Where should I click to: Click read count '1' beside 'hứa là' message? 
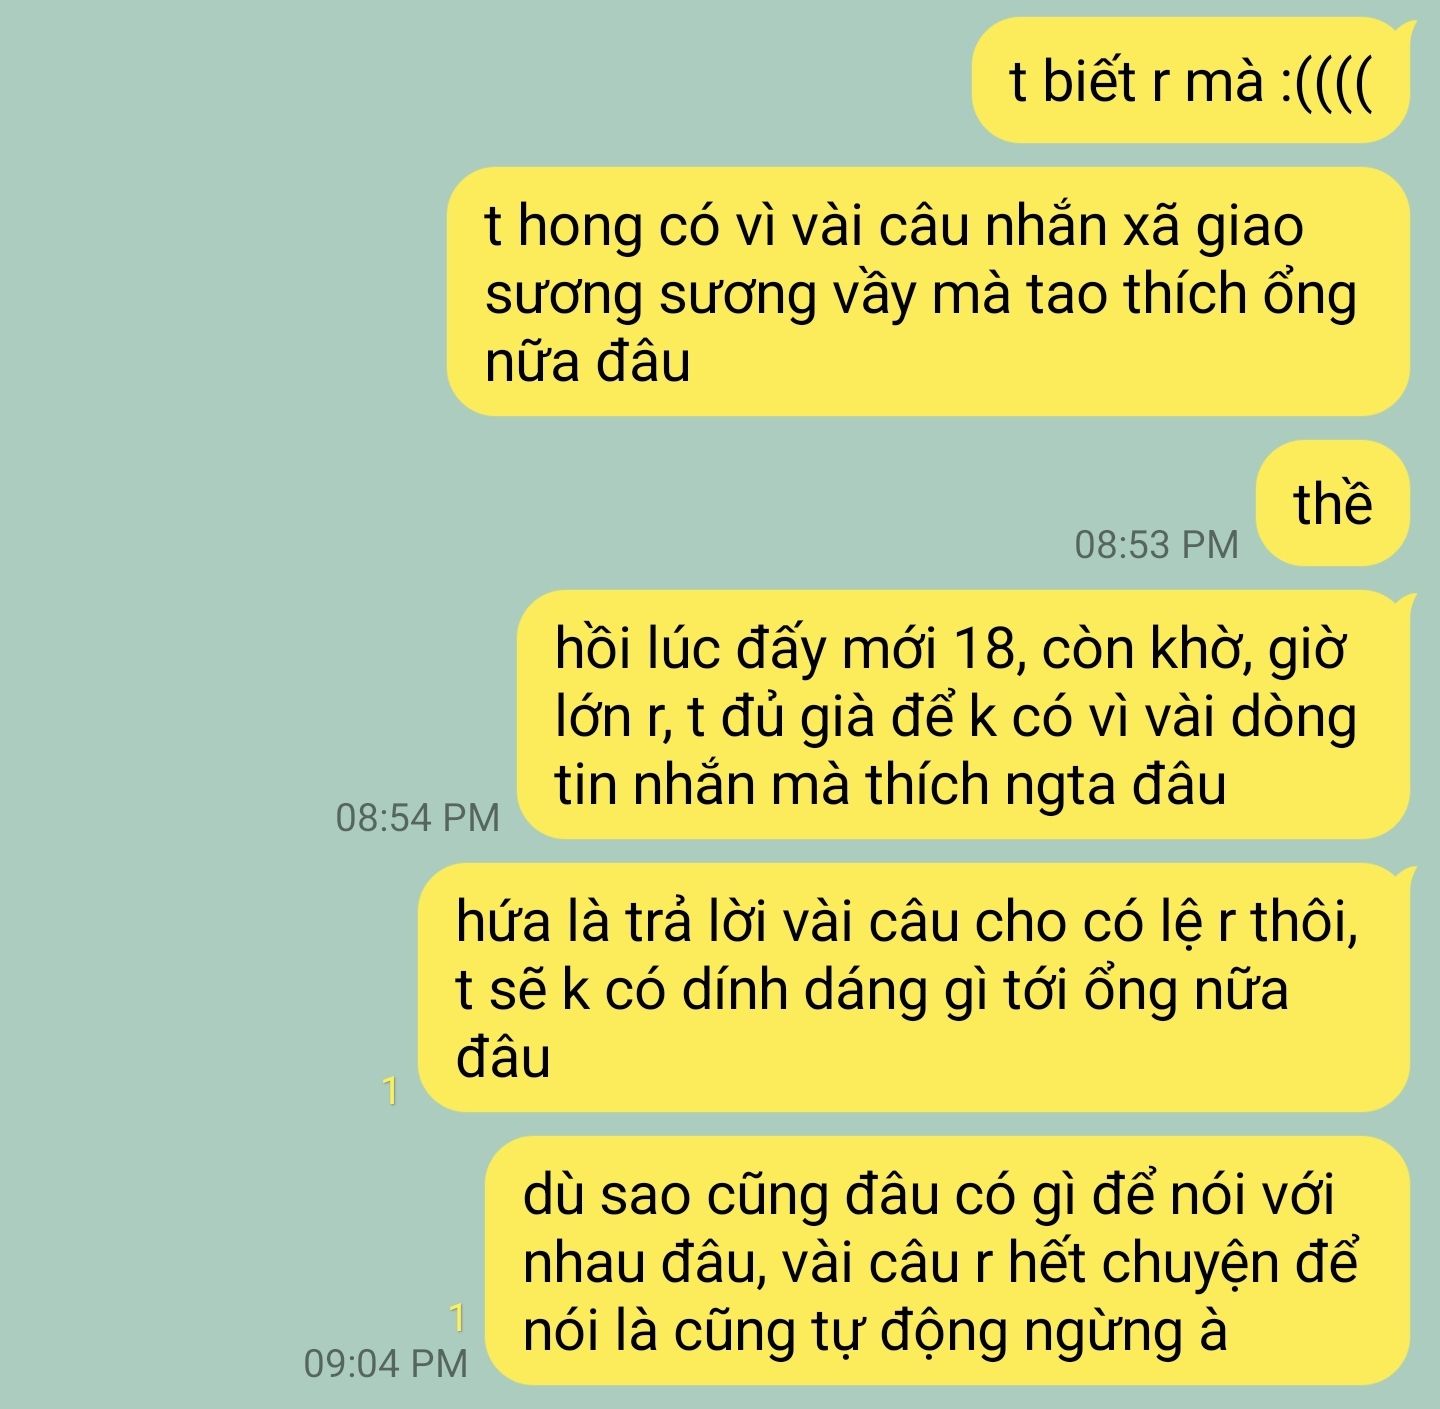391,1090
